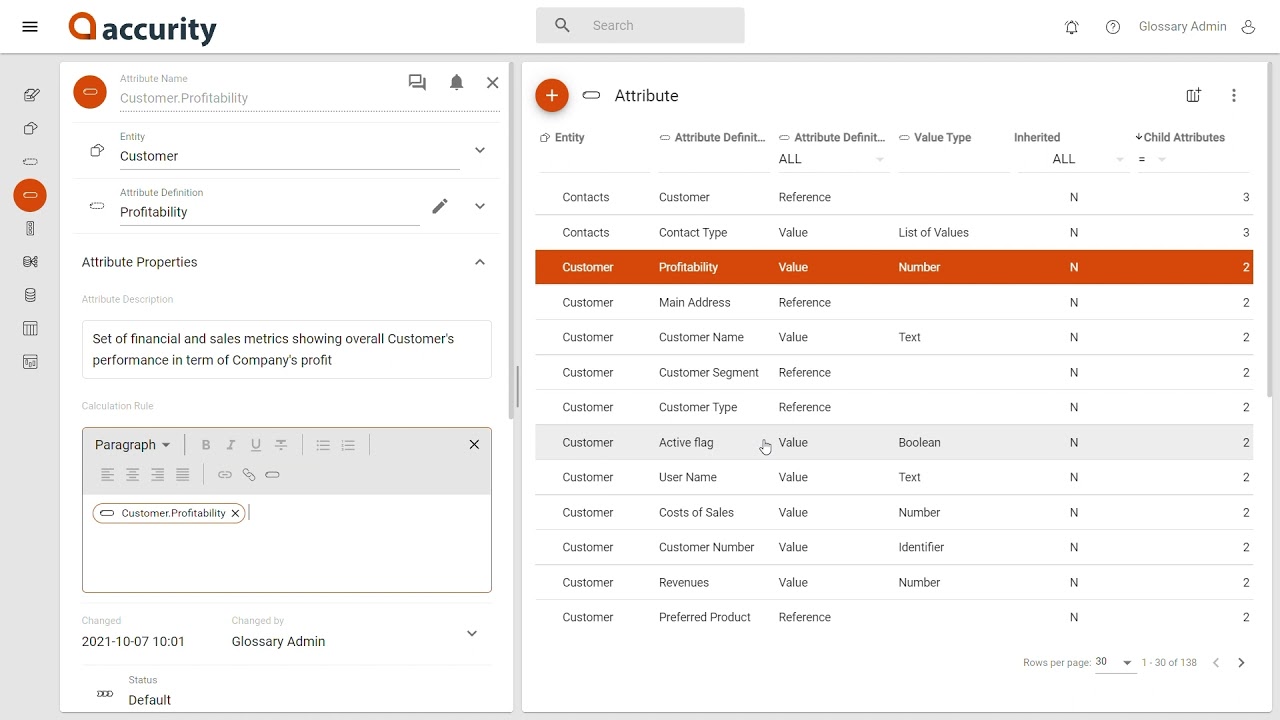Screen dimensions: 1280x720
Task: Toggle underline formatting in editor toolbar
Action: (x=256, y=445)
